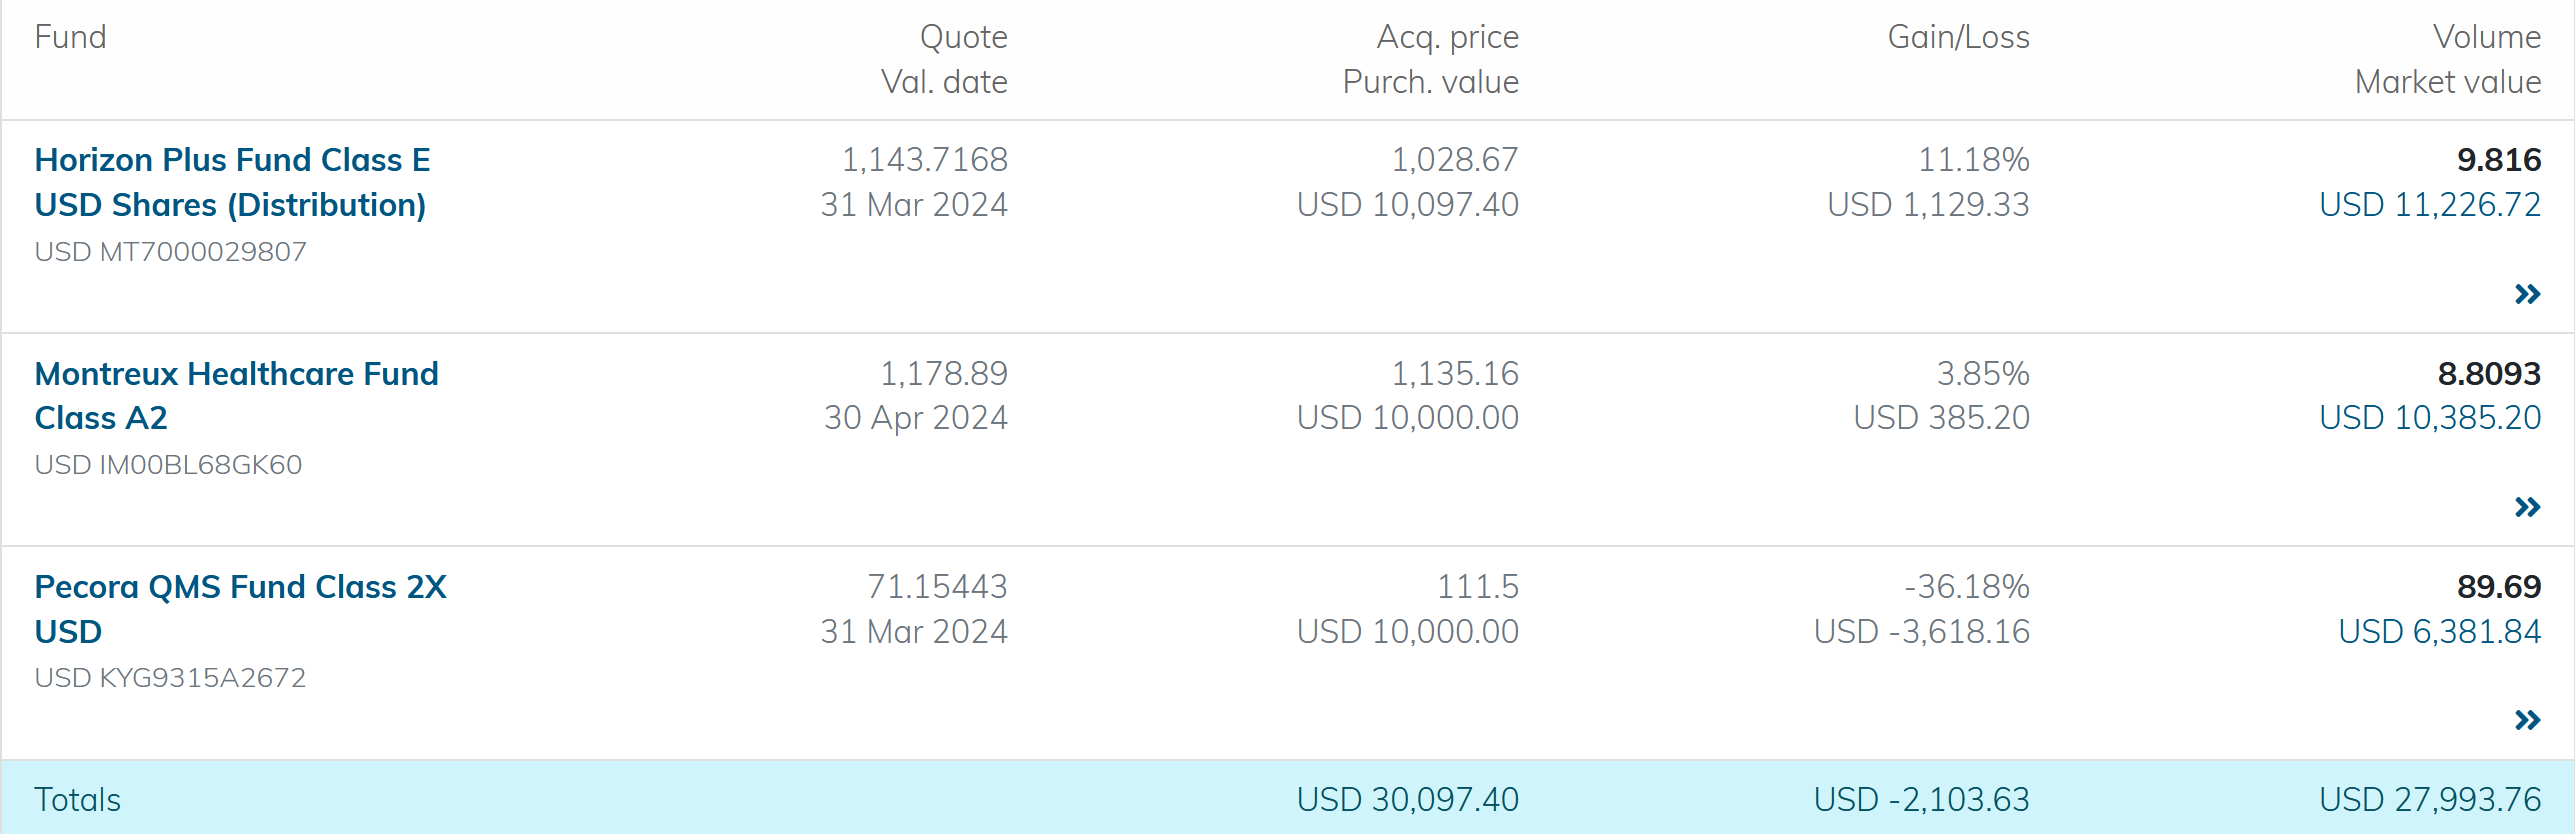
Task: Click Pecora market value USD 6,381.84
Action: coord(2439,632)
